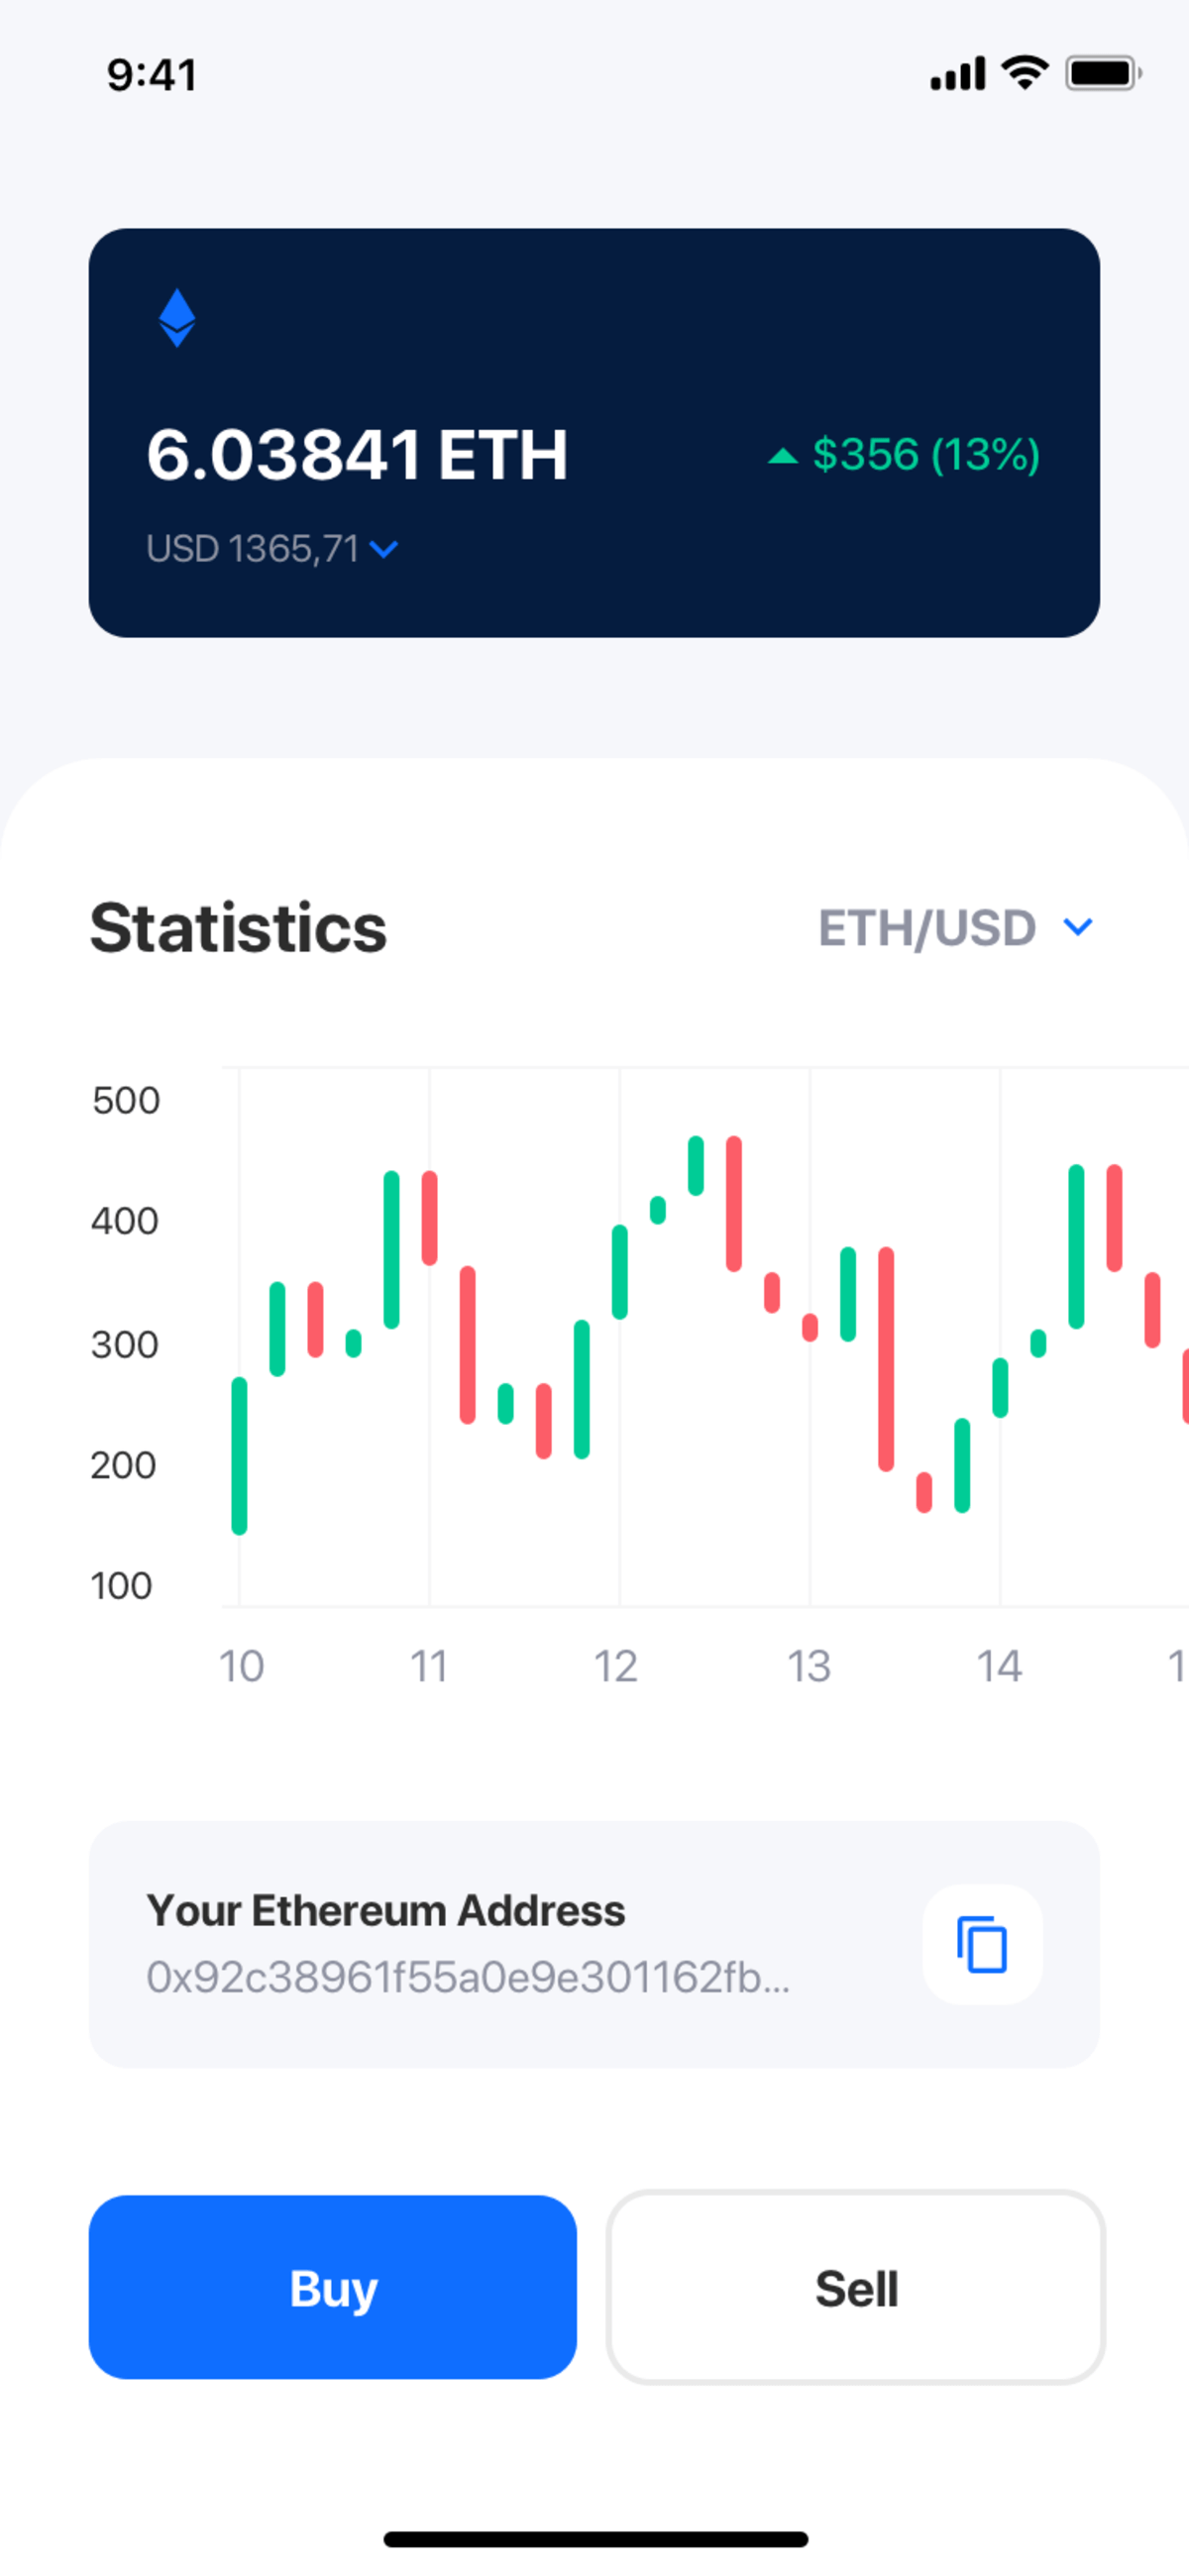The width and height of the screenshot is (1189, 2576).
Task: Copy the Ethereum address with copy icon
Action: 982,1944
